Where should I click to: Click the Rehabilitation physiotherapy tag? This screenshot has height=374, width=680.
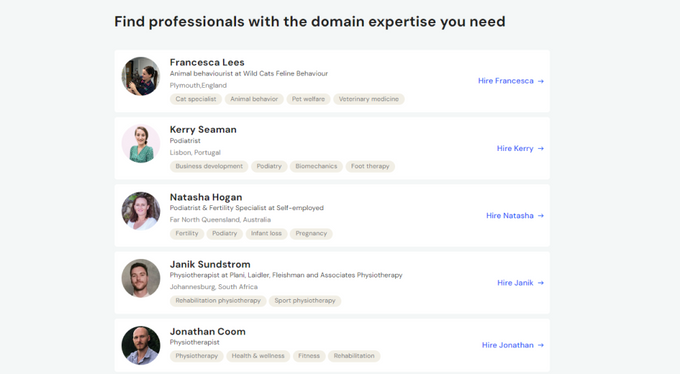(x=218, y=301)
